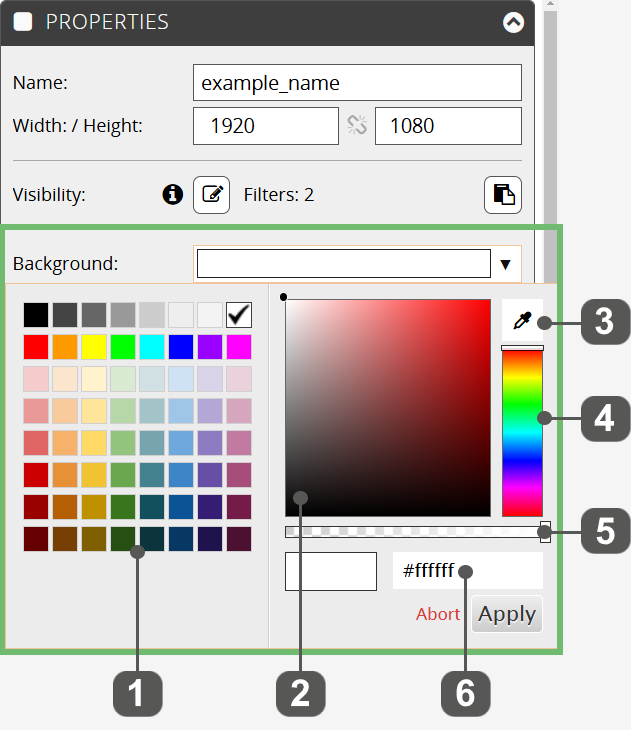Screen dimensions: 631x730
Task: Collapse the Properties panel with the chevron
Action: tap(513, 22)
